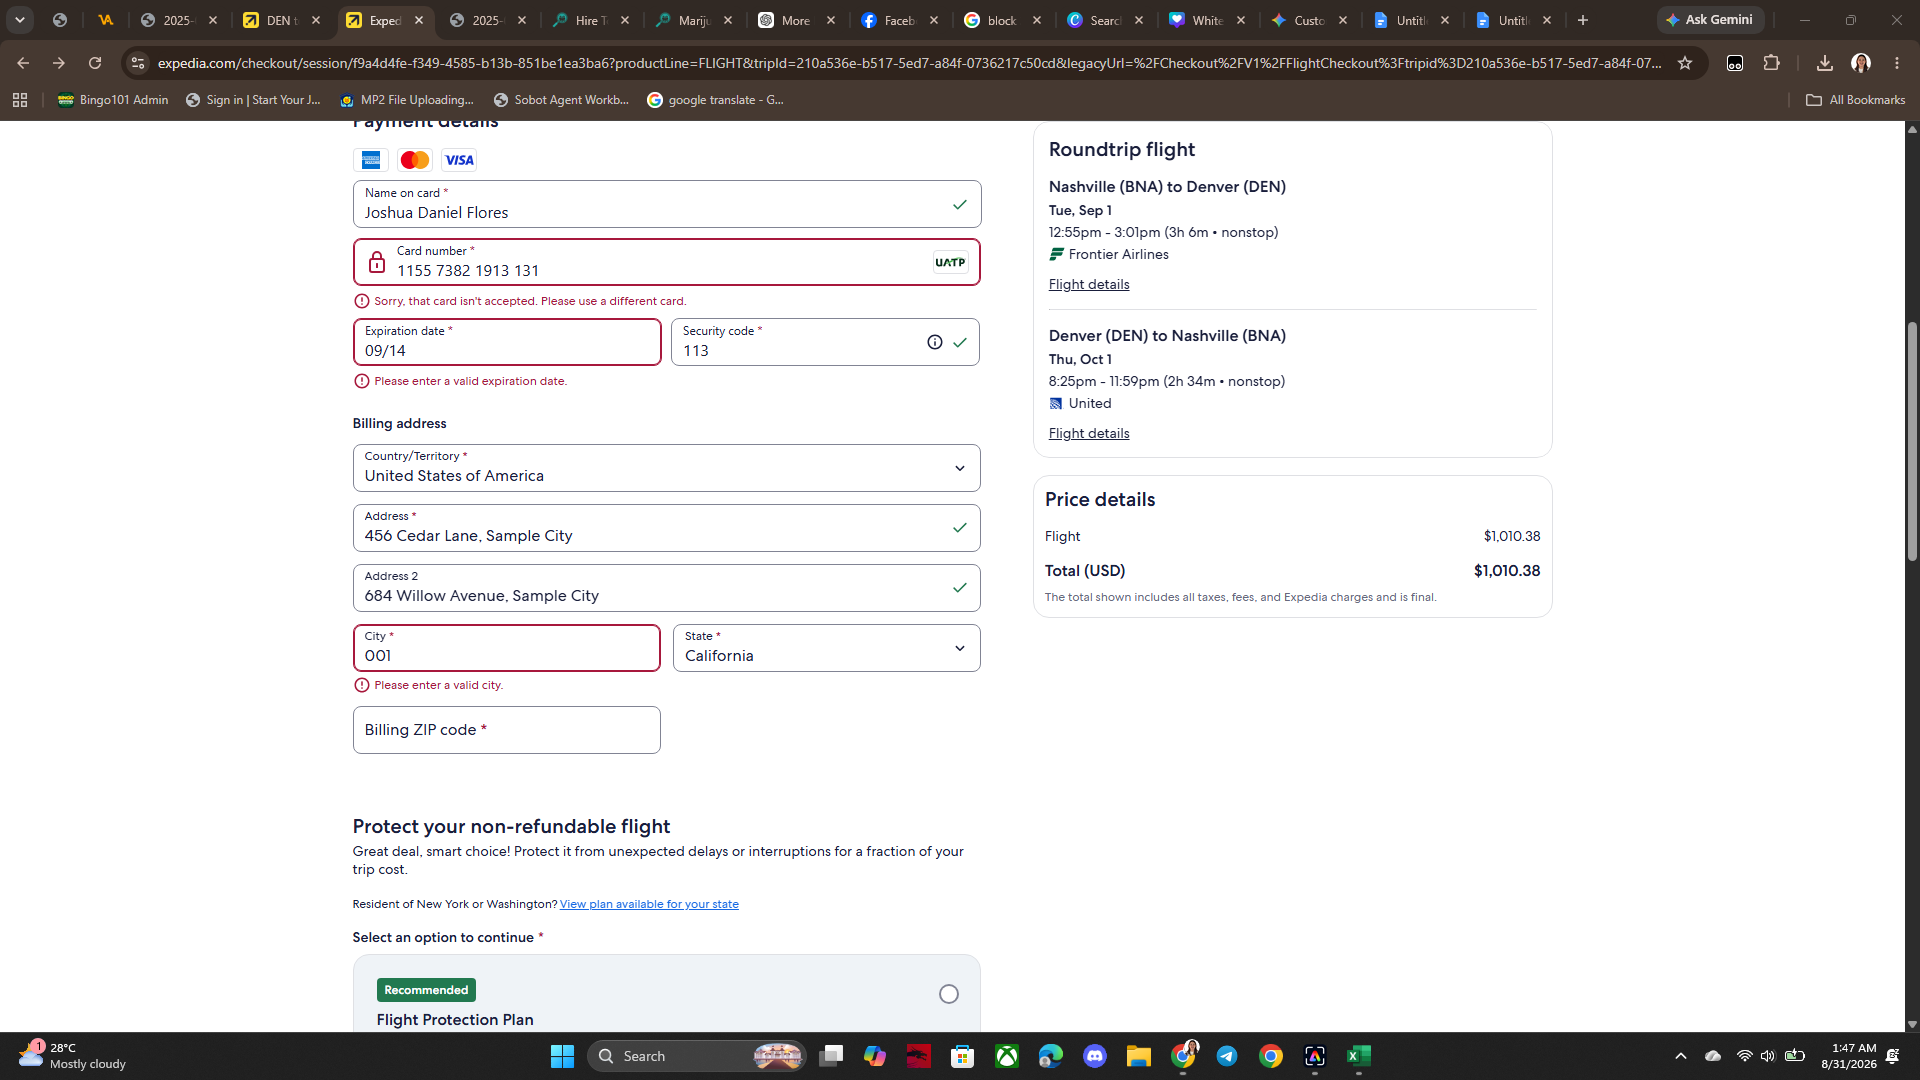Open the Chrome profile avatar
The width and height of the screenshot is (1920, 1080).
[1861, 63]
